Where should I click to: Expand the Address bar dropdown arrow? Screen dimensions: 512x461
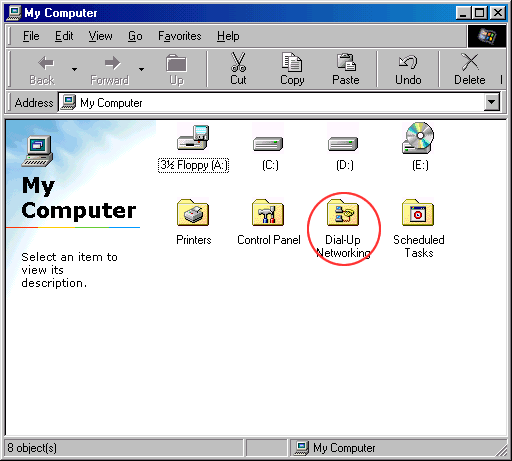(x=492, y=102)
